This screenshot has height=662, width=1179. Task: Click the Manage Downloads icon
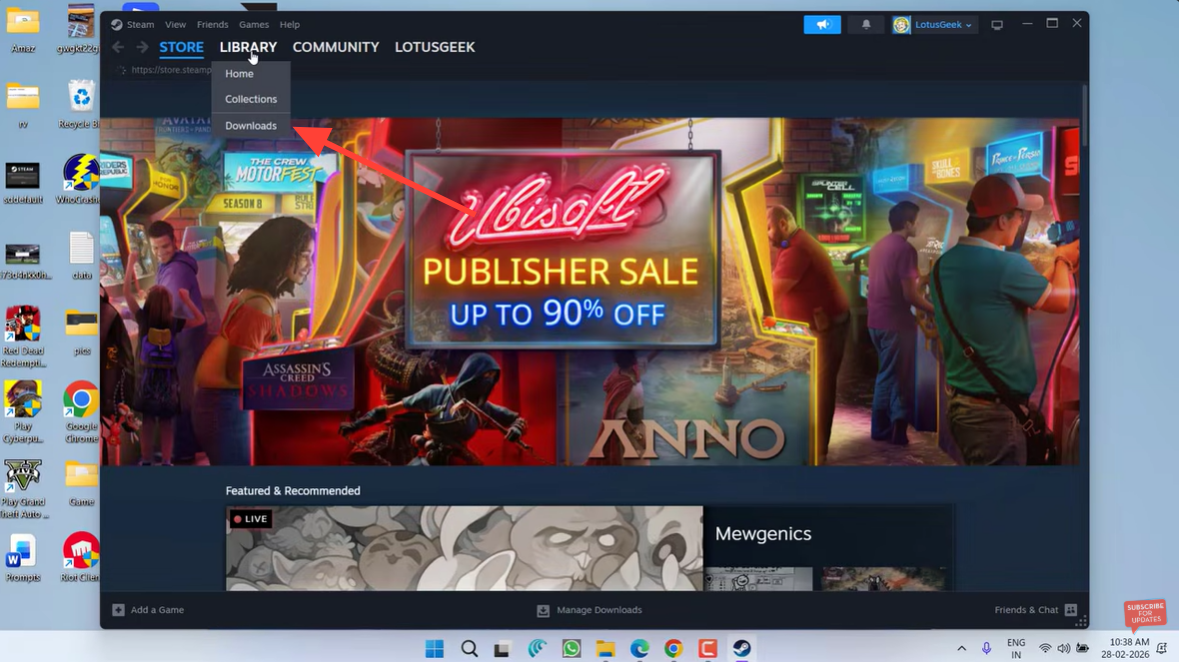(x=543, y=610)
